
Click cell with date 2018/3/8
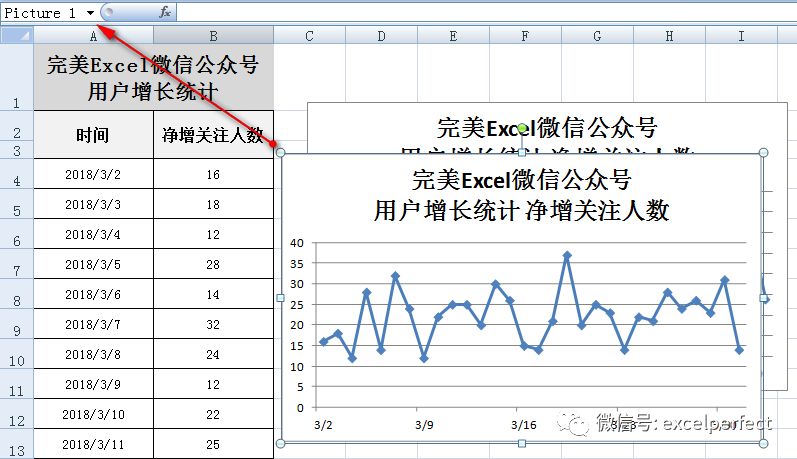click(94, 354)
